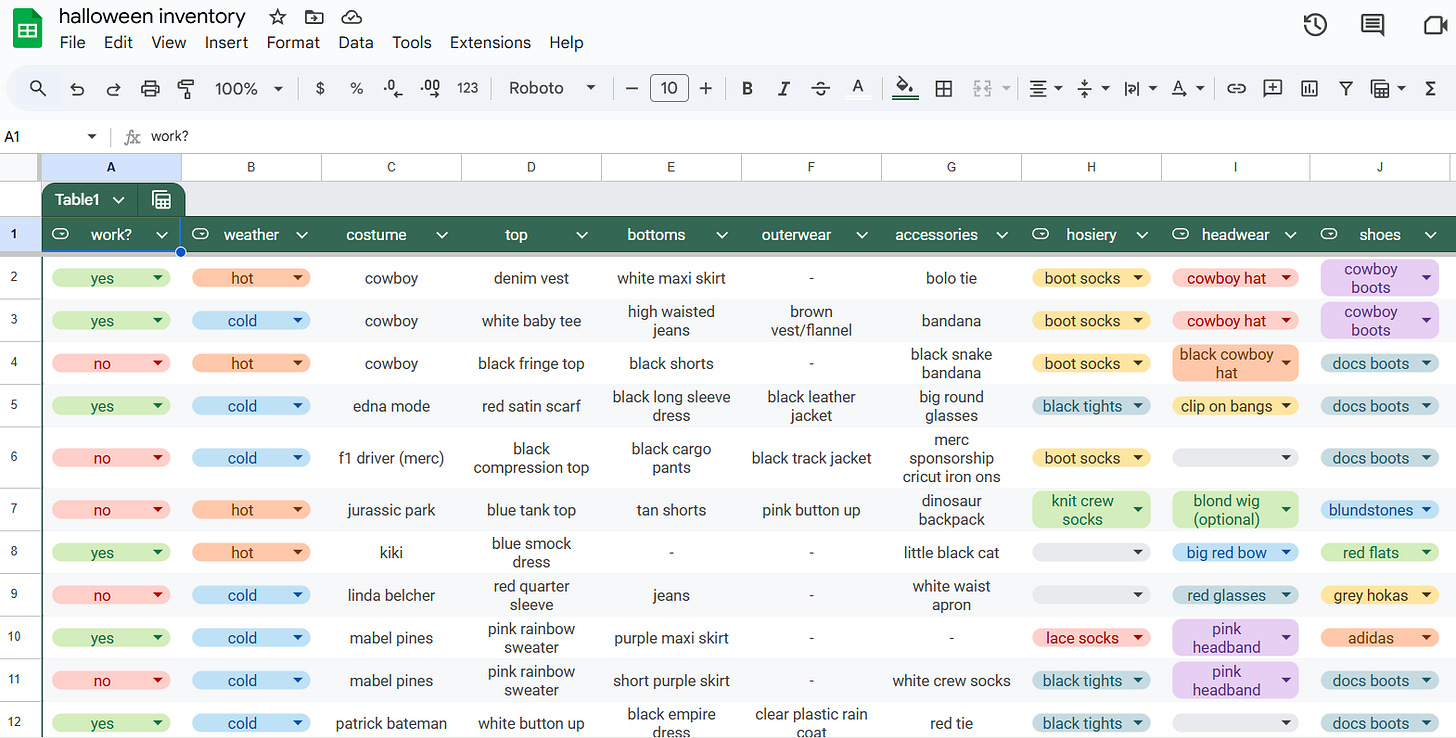Image resolution: width=1456 pixels, height=738 pixels.
Task: Click the video meeting camera icon
Action: pos(1436,26)
